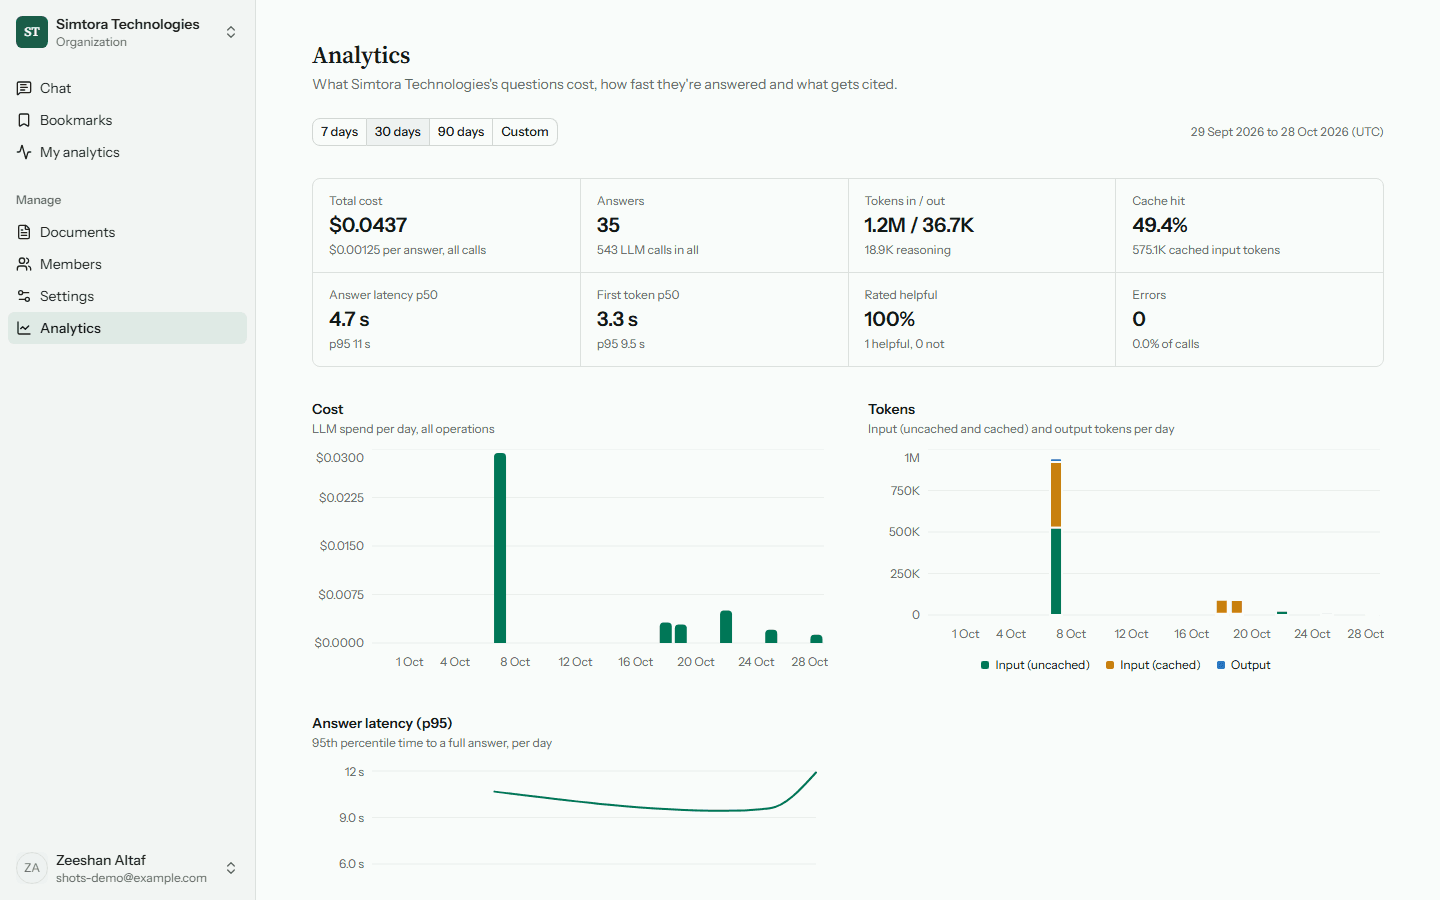Open My analytics page
The width and height of the screenshot is (1440, 900).
pyautogui.click(x=127, y=152)
